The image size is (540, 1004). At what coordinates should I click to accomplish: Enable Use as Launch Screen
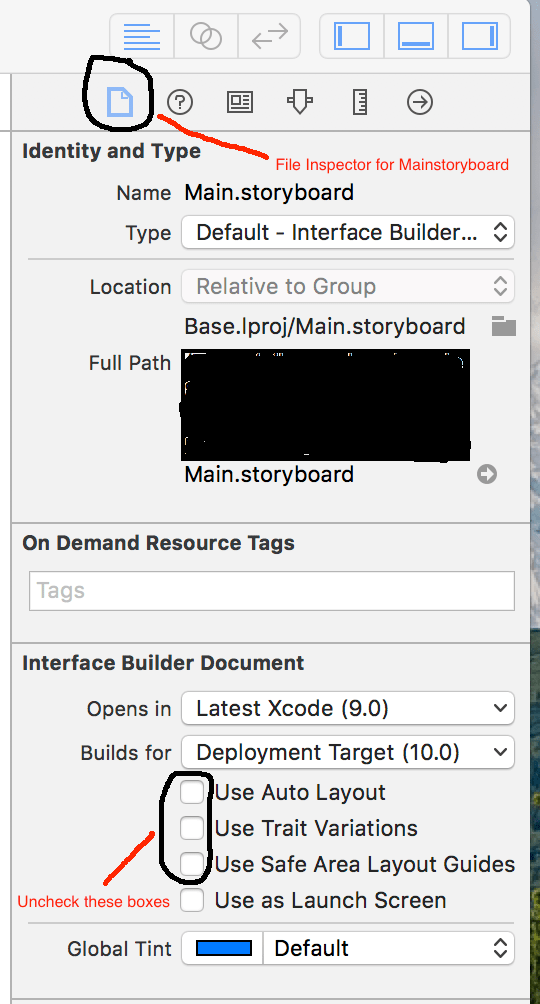(192, 900)
